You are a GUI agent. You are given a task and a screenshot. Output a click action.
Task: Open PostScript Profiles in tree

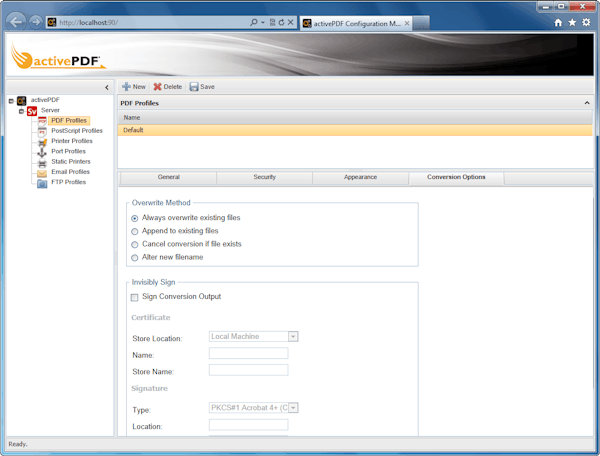click(x=77, y=131)
